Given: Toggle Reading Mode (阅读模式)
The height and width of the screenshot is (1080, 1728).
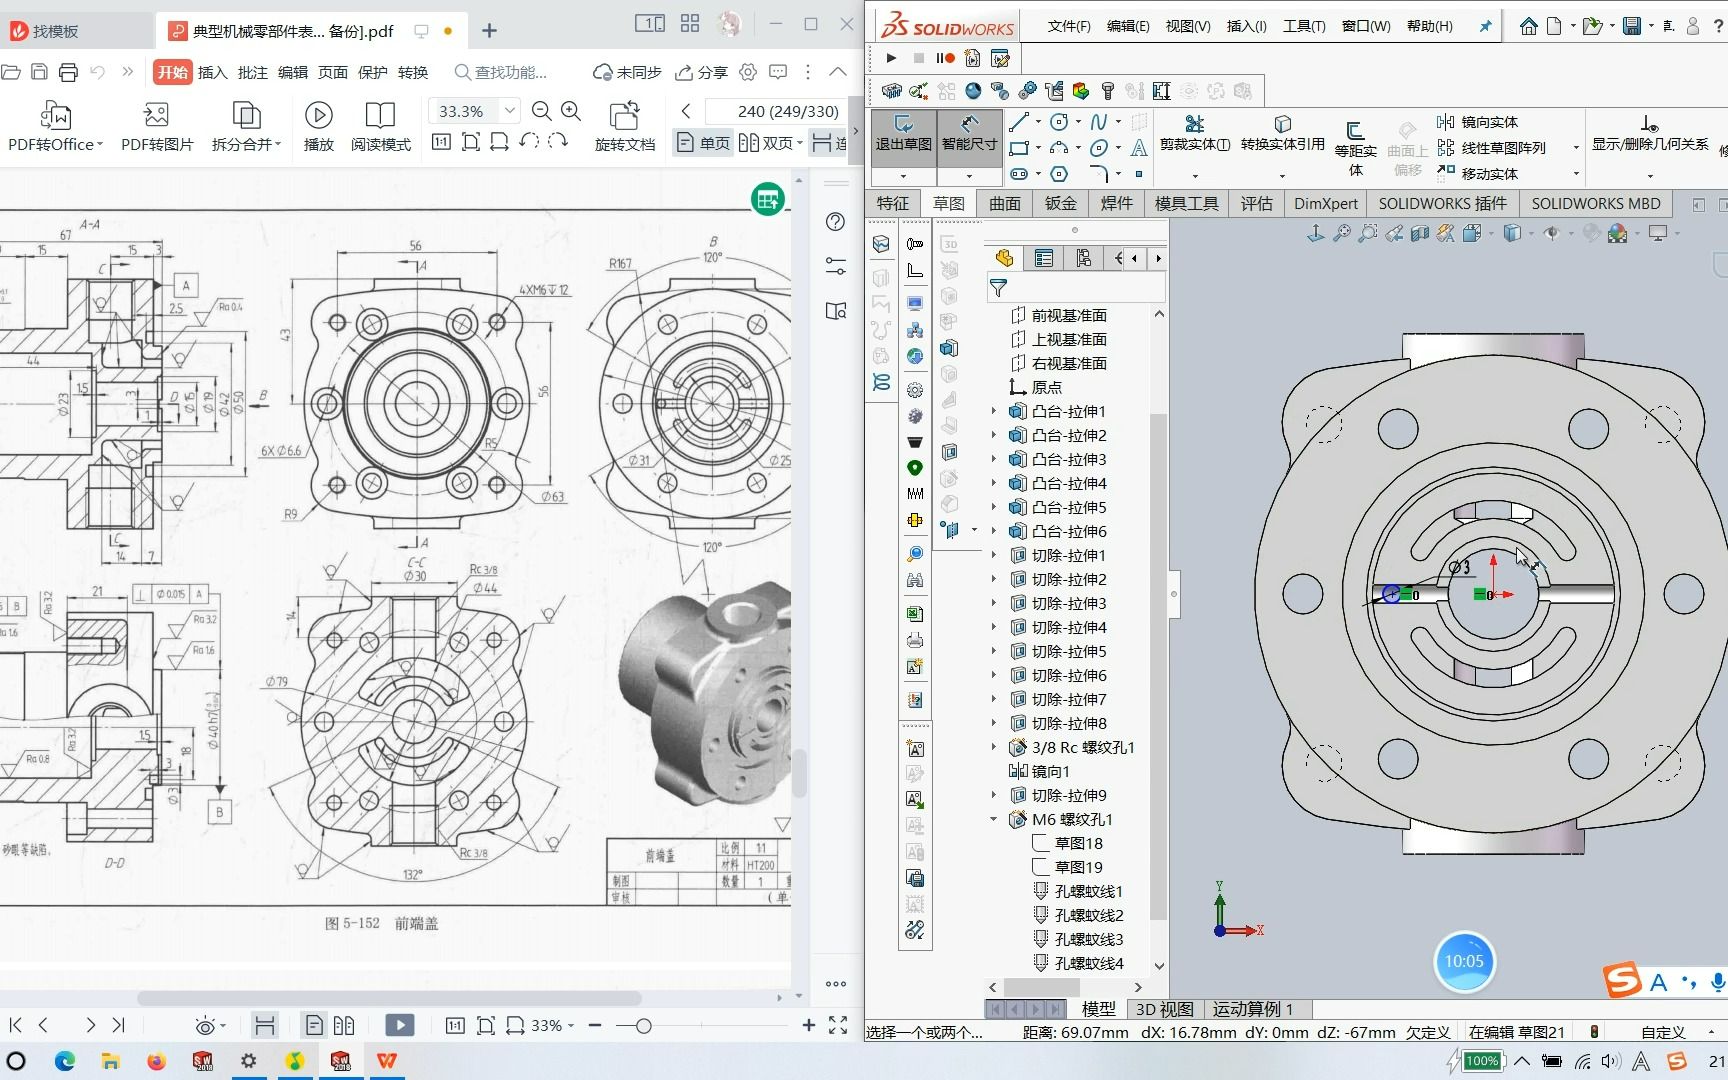Looking at the screenshot, I should [380, 116].
